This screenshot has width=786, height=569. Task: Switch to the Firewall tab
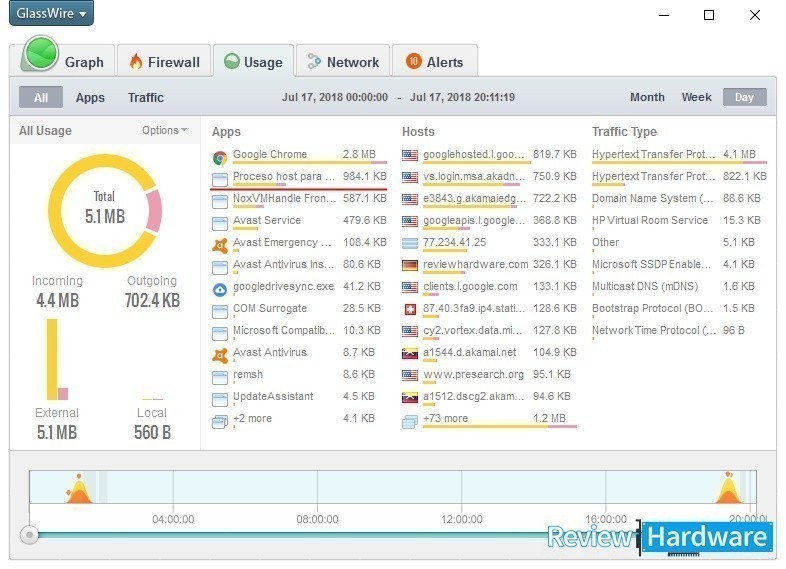(164, 61)
